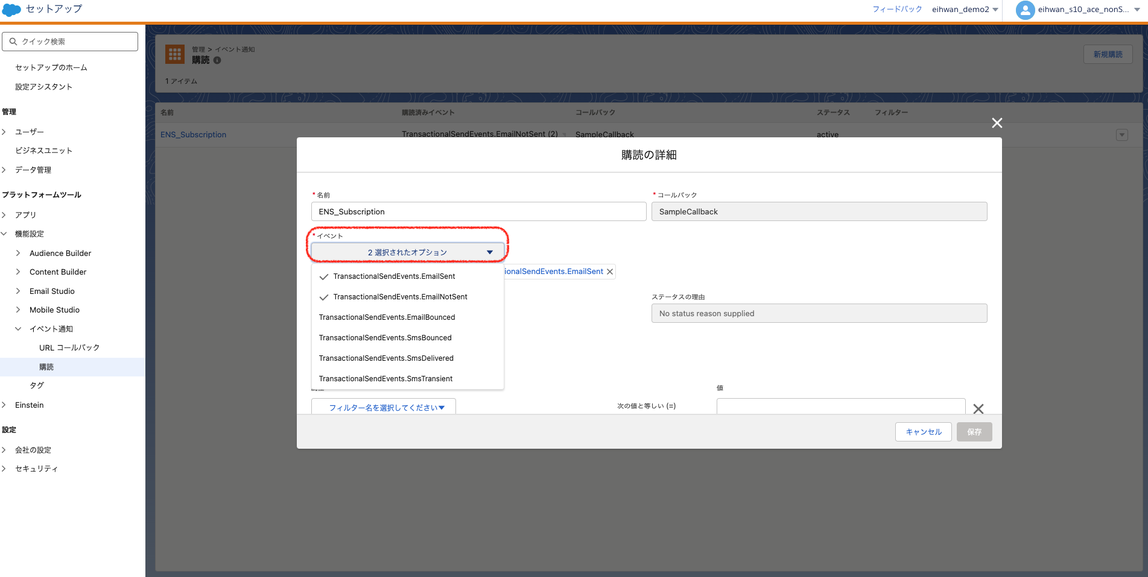Expand Audience Builder in sidebar
Viewport: 1148px width, 577px height.
[x=19, y=253]
